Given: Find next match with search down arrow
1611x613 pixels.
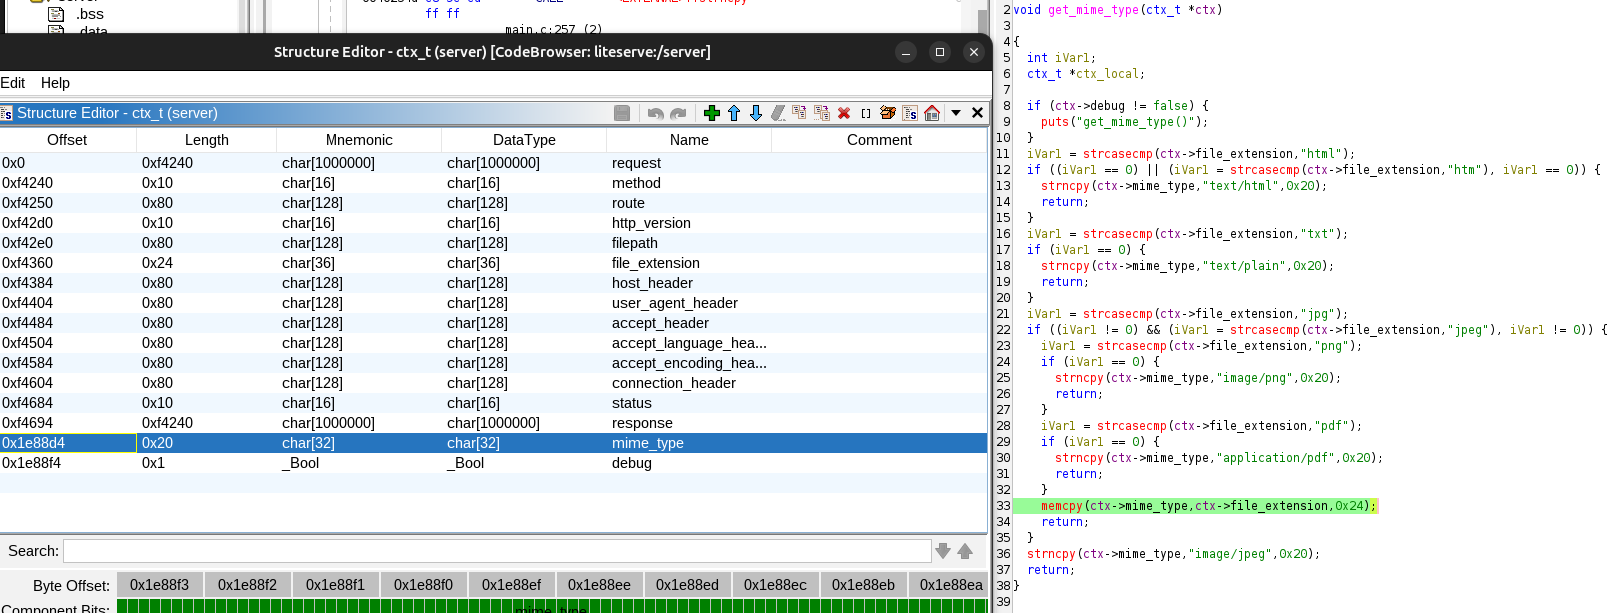Looking at the screenshot, I should (943, 551).
